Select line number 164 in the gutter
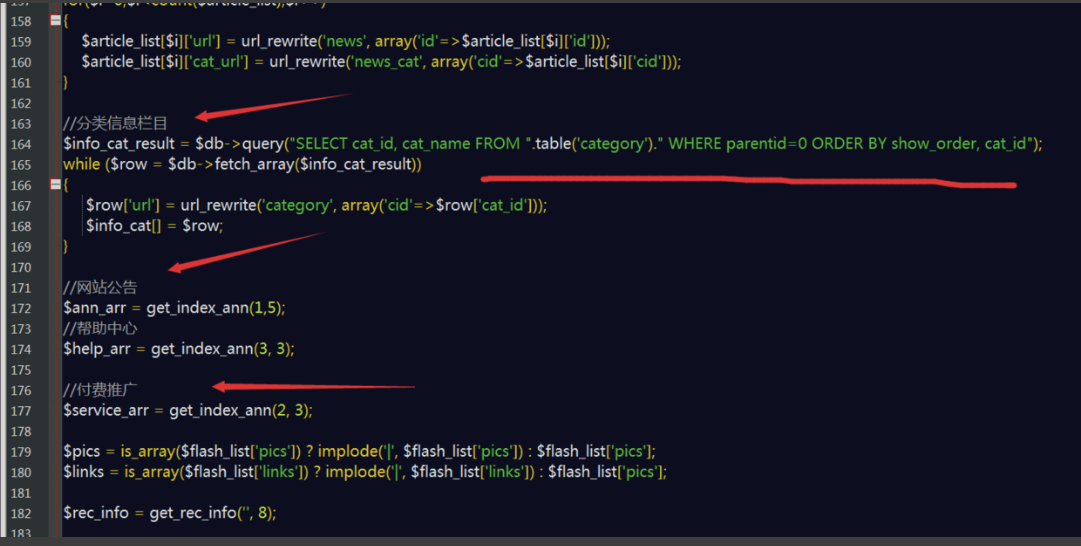This screenshot has width=1081, height=546. pyautogui.click(x=21, y=144)
